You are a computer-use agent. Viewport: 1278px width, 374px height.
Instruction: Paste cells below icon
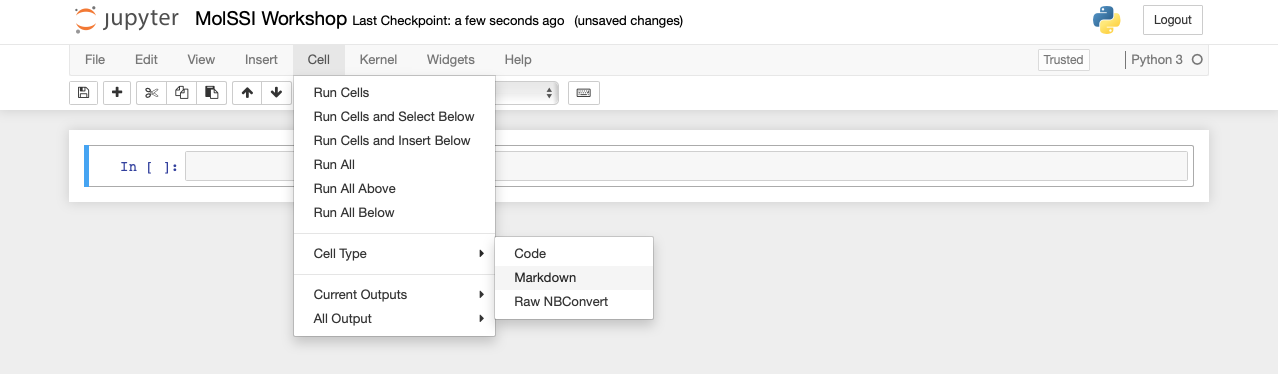[x=211, y=93]
